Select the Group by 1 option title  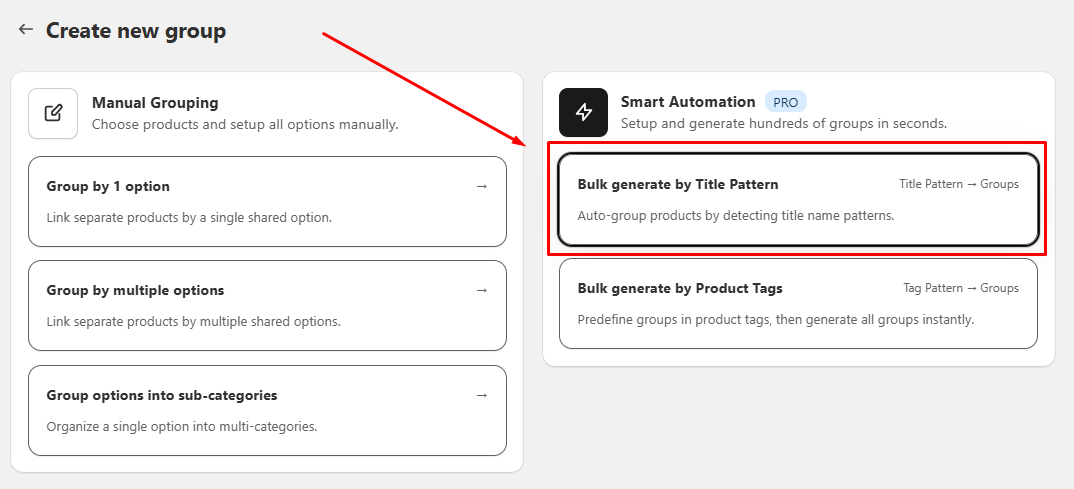(x=108, y=186)
